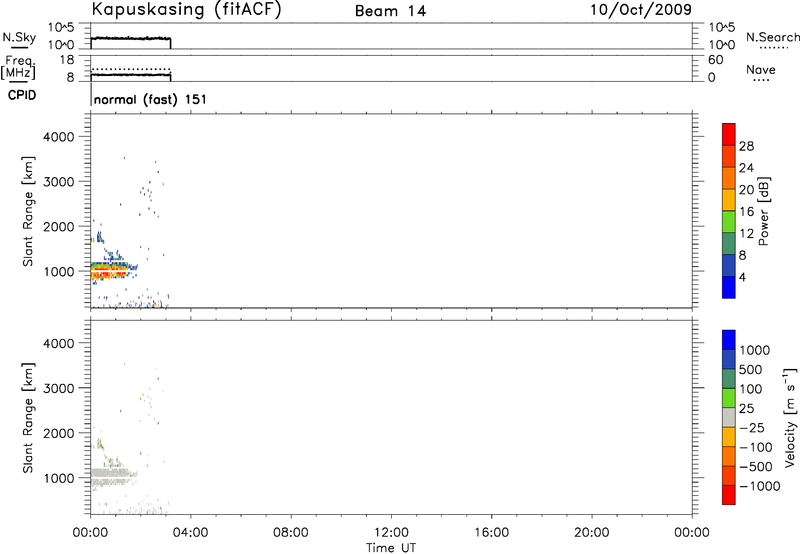Select the yellow-orange Power segment between 16 and 20
Viewport: 800px width, 554px height.
click(x=729, y=199)
